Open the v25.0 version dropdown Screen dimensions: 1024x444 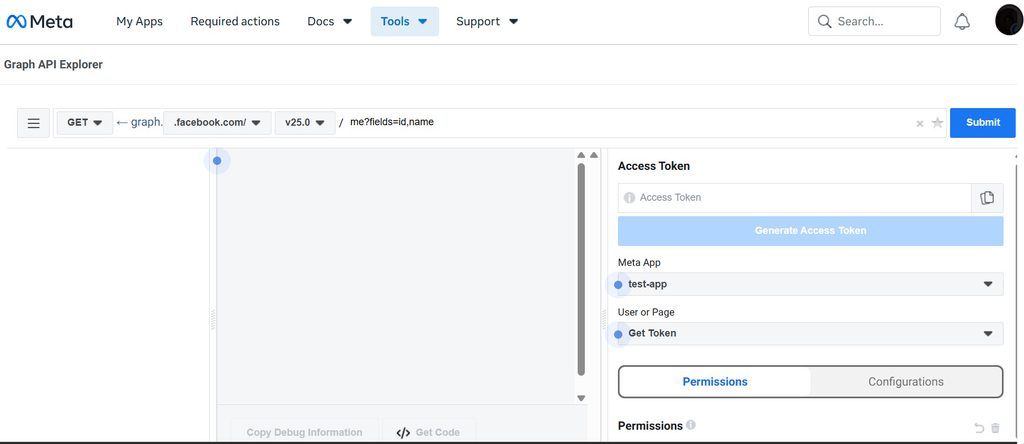(x=305, y=123)
